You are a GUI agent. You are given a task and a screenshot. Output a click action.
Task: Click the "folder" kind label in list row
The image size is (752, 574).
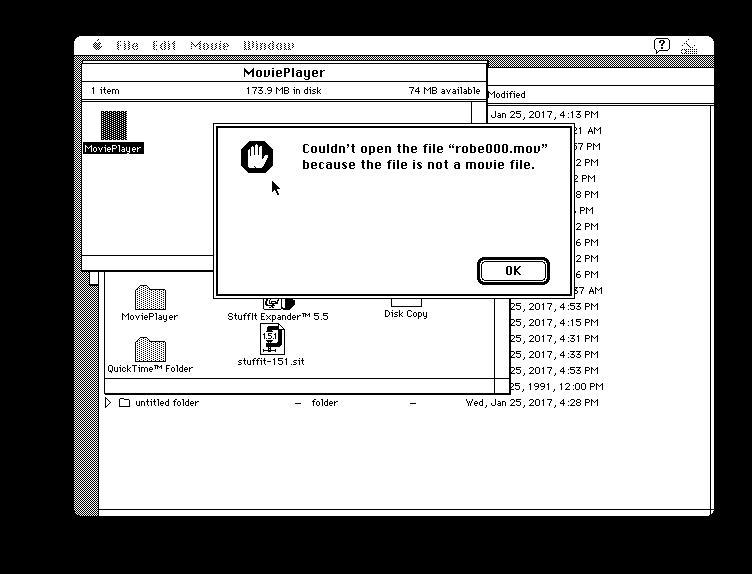(325, 403)
